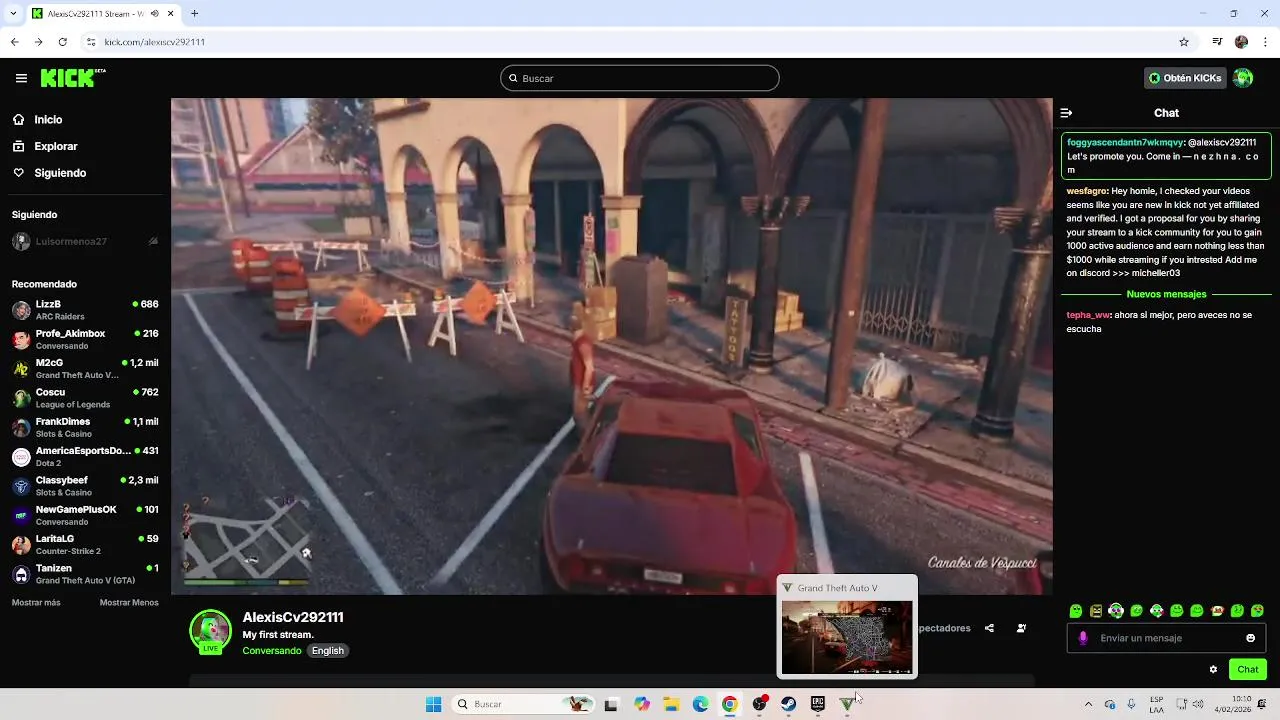The width and height of the screenshot is (1280, 720).
Task: Open recommended channel Tanizen
Action: click(x=85, y=574)
